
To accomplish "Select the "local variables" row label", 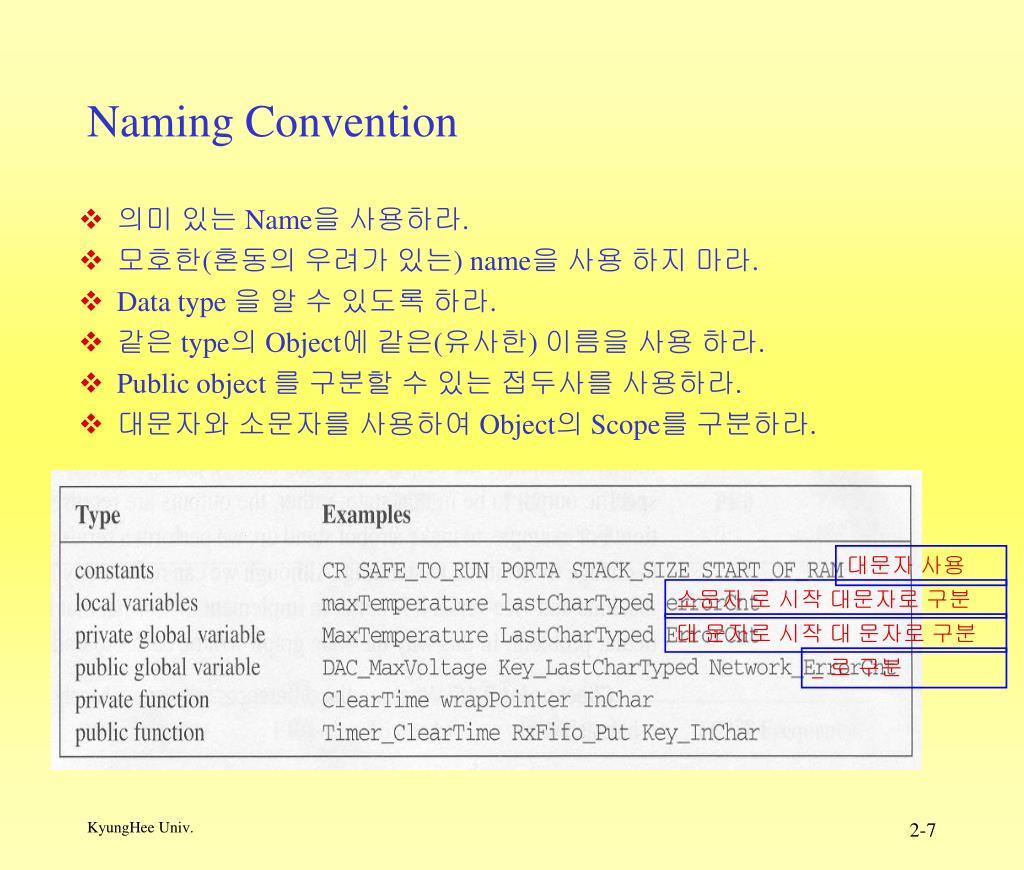I will pos(136,602).
